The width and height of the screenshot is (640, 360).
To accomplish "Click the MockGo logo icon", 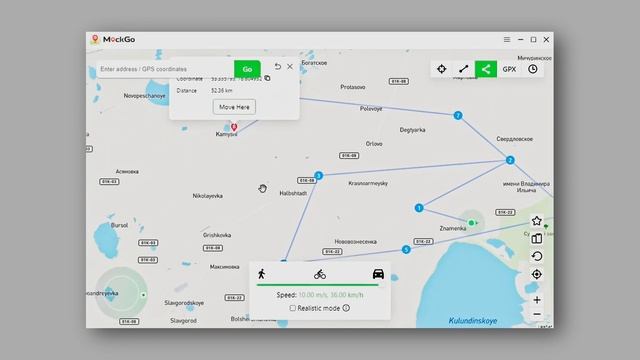I will point(95,39).
